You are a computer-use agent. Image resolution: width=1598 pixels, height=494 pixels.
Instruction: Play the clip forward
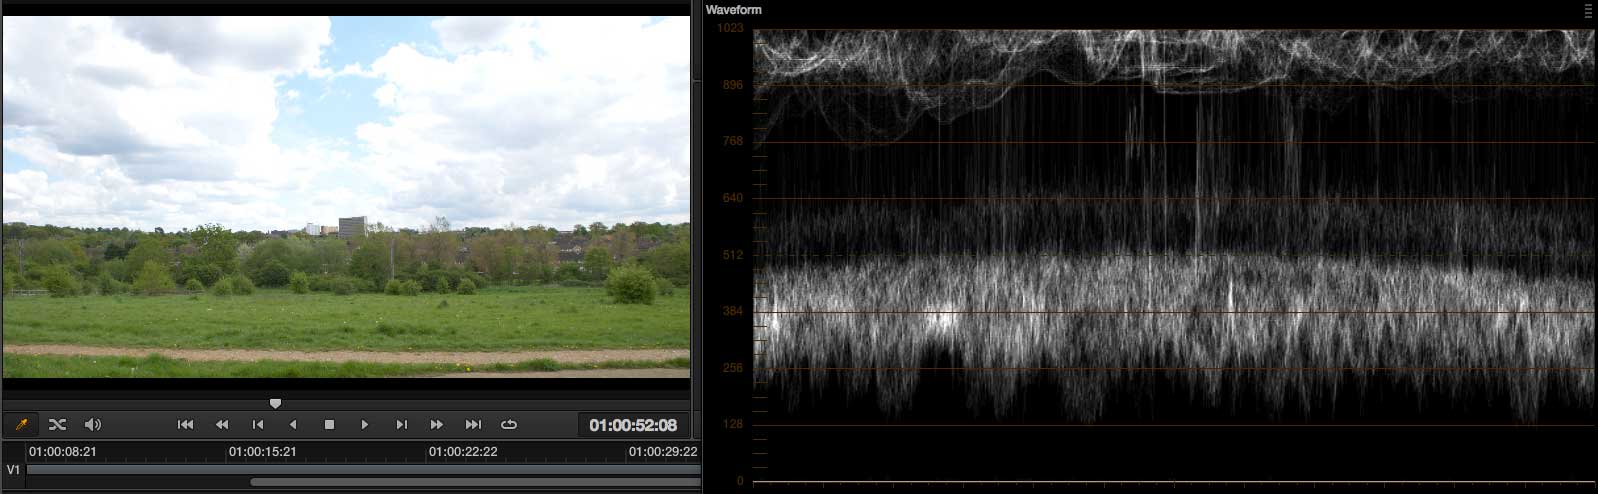365,425
